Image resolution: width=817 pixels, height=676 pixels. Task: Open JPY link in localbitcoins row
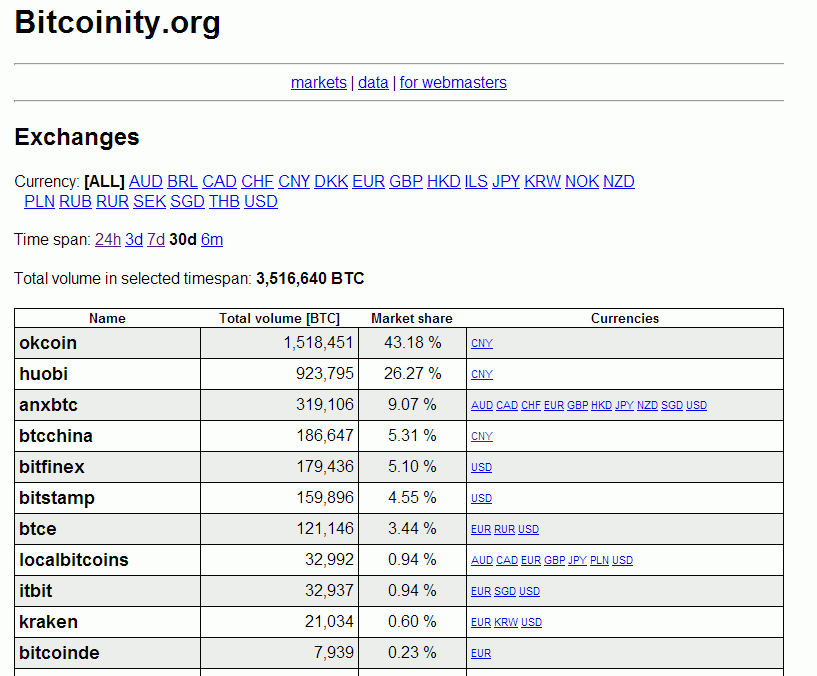click(577, 560)
